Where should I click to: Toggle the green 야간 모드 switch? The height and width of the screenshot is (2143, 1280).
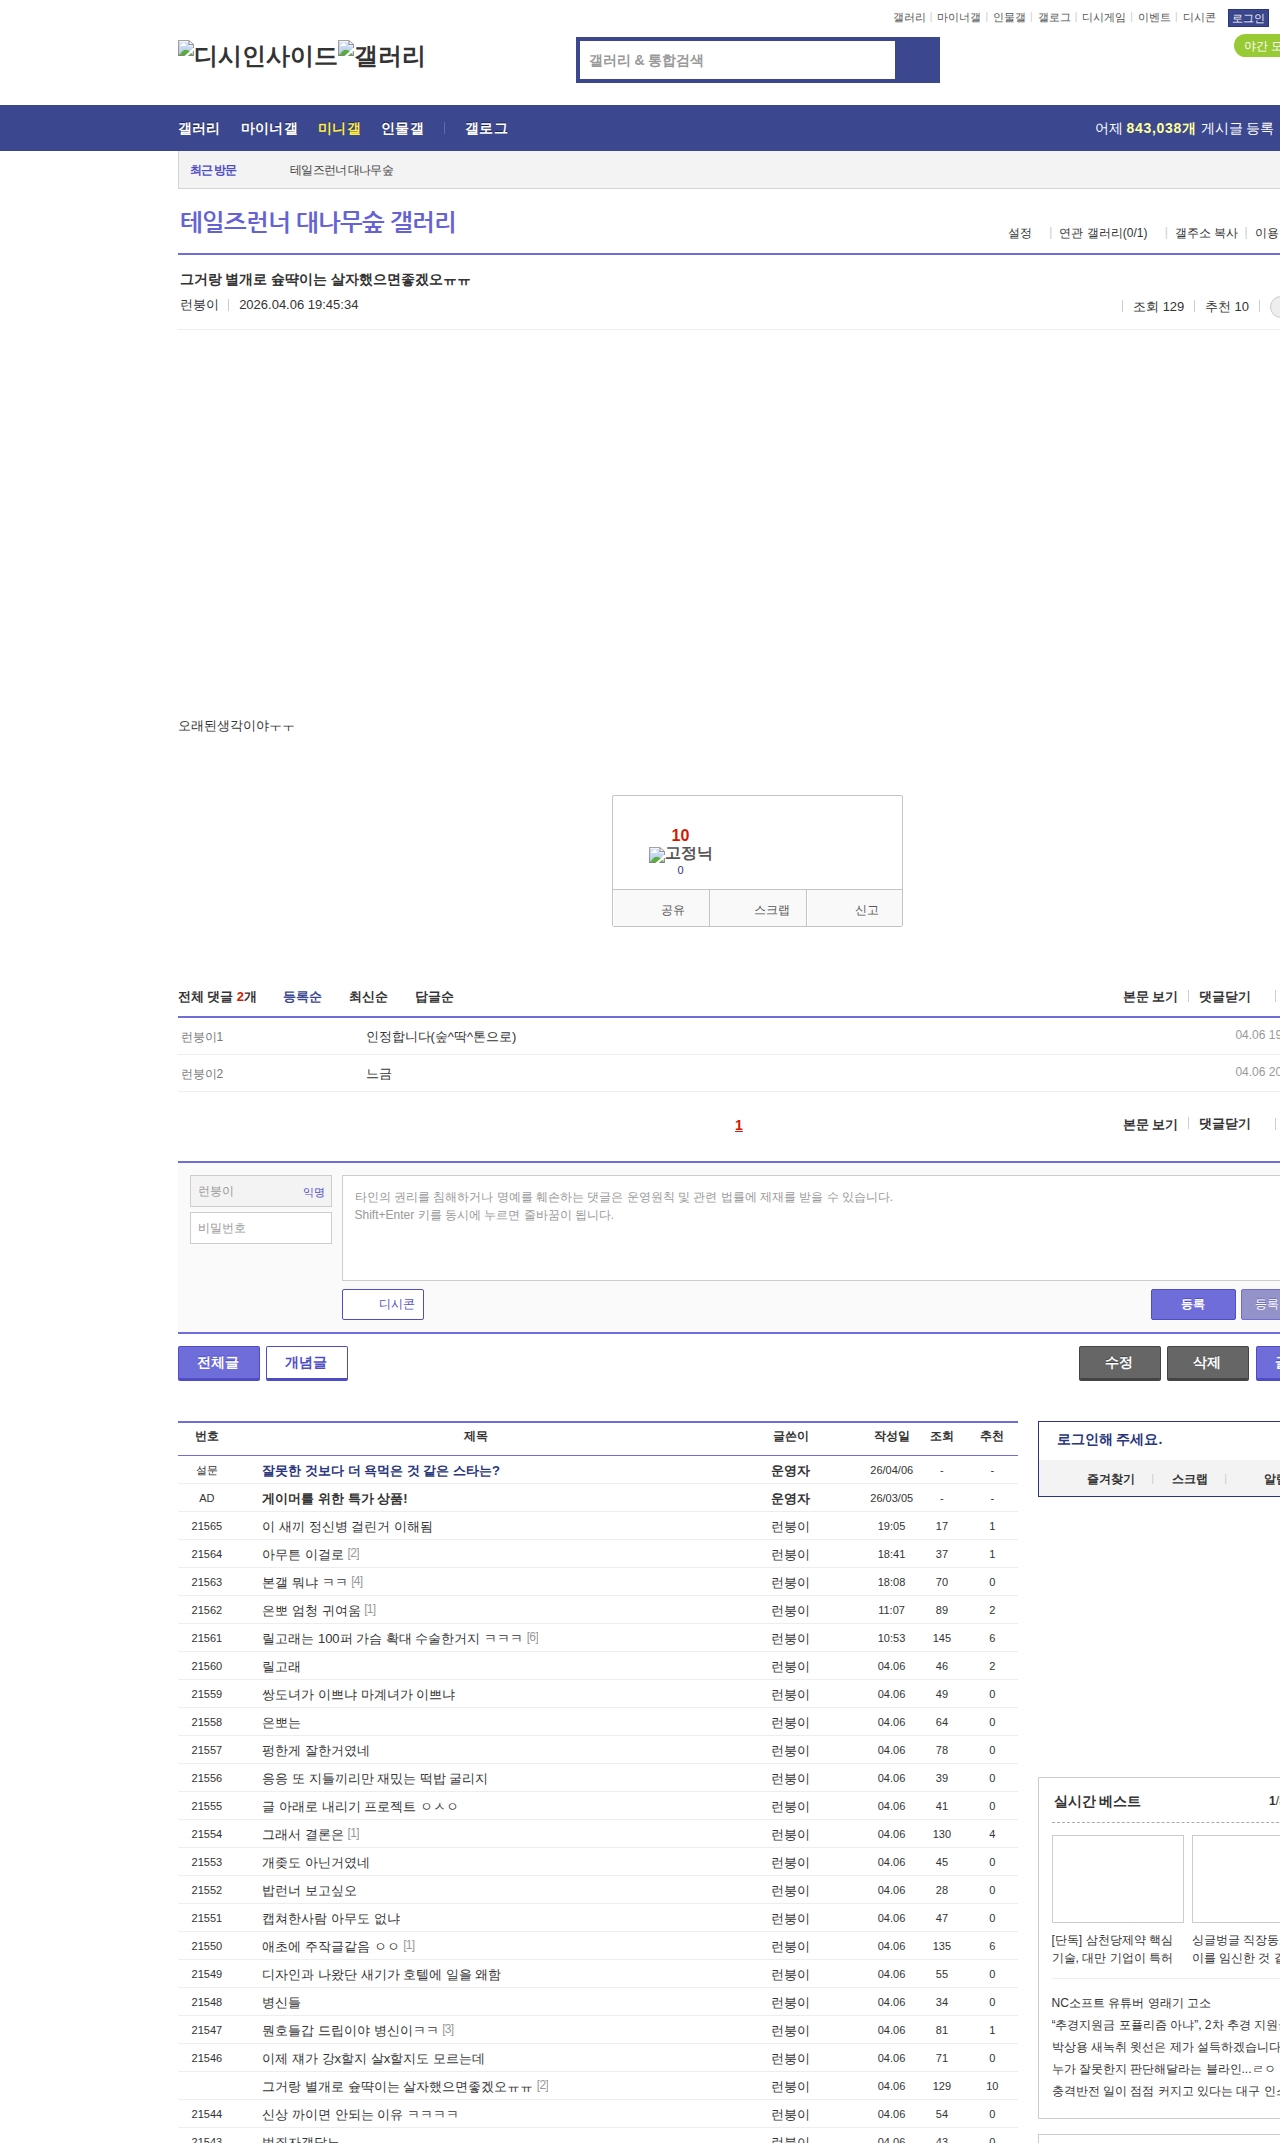[x=1258, y=46]
